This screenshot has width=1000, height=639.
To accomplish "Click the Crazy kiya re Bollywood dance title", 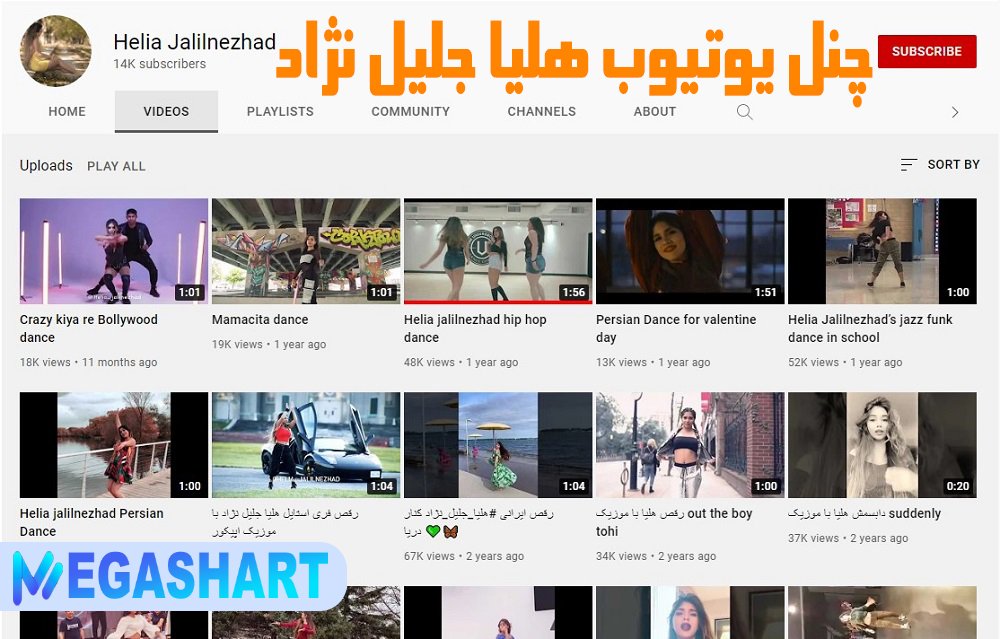I will 89,328.
